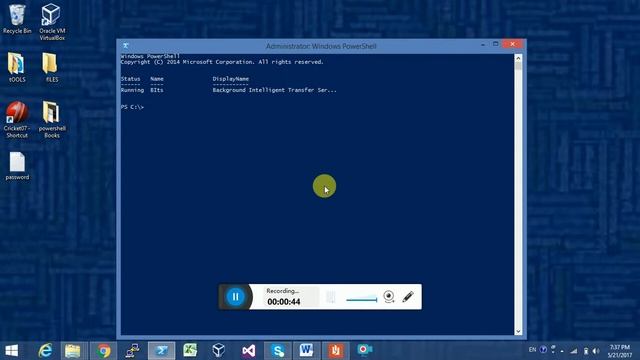640x360 pixels.
Task: Minimize the PowerShell window
Action: (x=483, y=44)
